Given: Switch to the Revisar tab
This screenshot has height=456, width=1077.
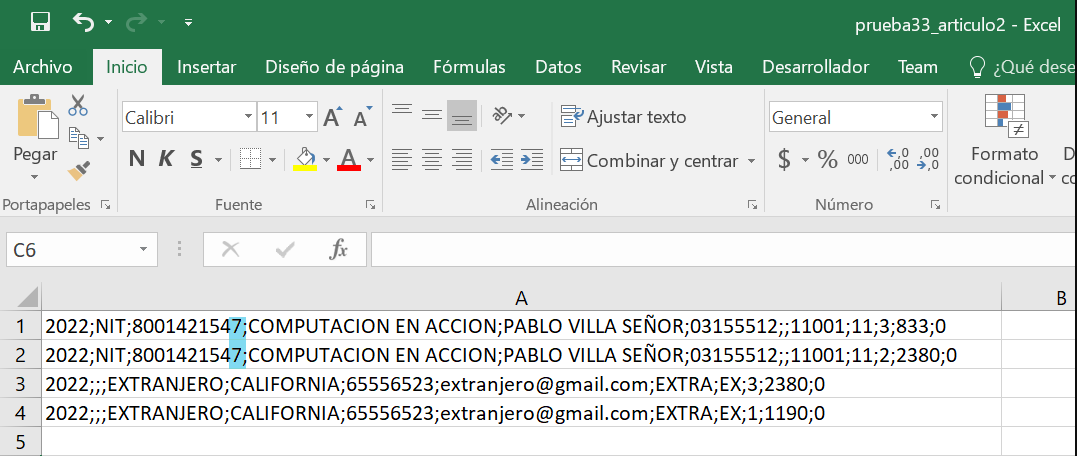Looking at the screenshot, I should tap(639, 67).
